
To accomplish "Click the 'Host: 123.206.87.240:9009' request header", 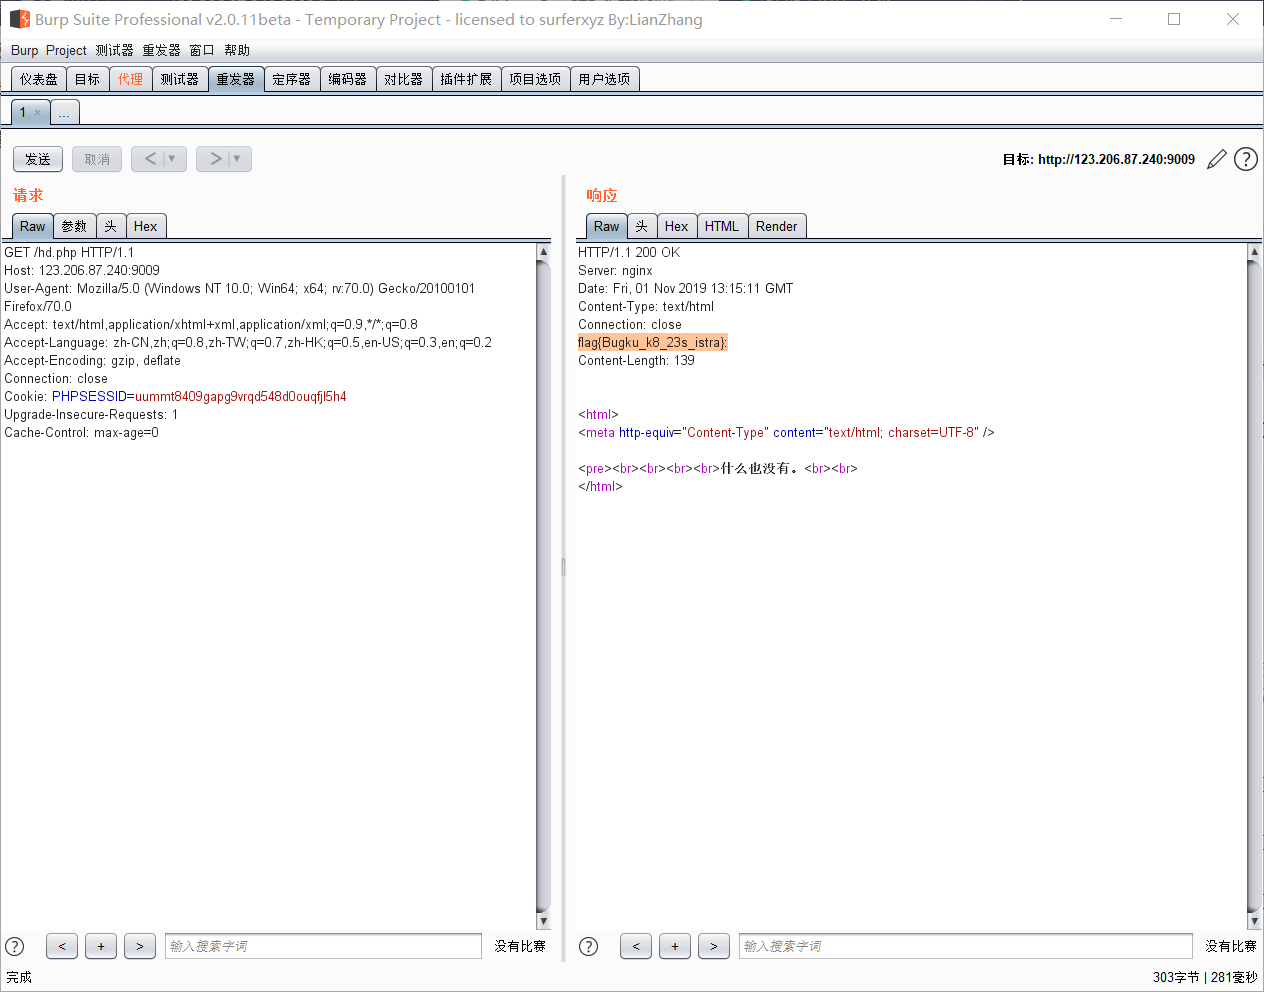I will (x=82, y=271).
